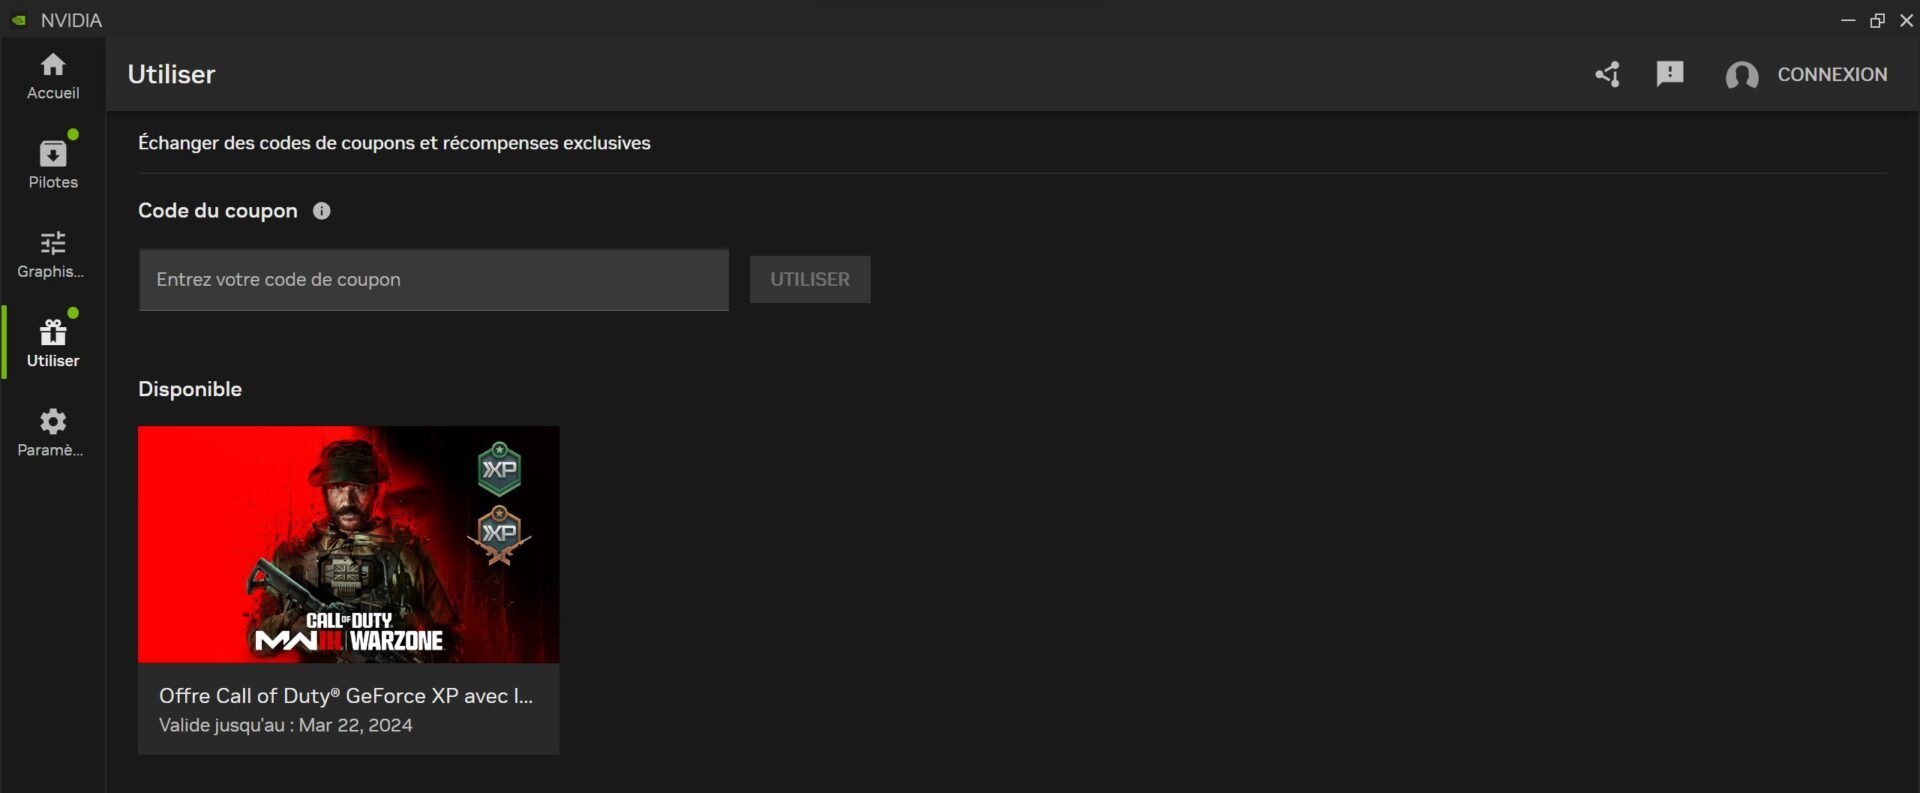The width and height of the screenshot is (1920, 793).
Task: Click the share icon in the header
Action: click(x=1608, y=74)
